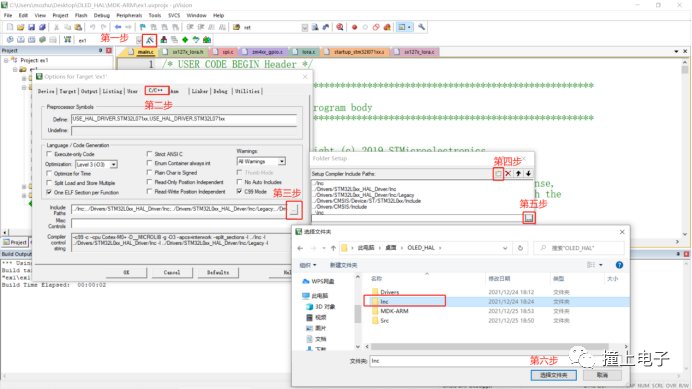
Task: Click 新建文件夹 in chooser toolbar
Action: click(343, 265)
